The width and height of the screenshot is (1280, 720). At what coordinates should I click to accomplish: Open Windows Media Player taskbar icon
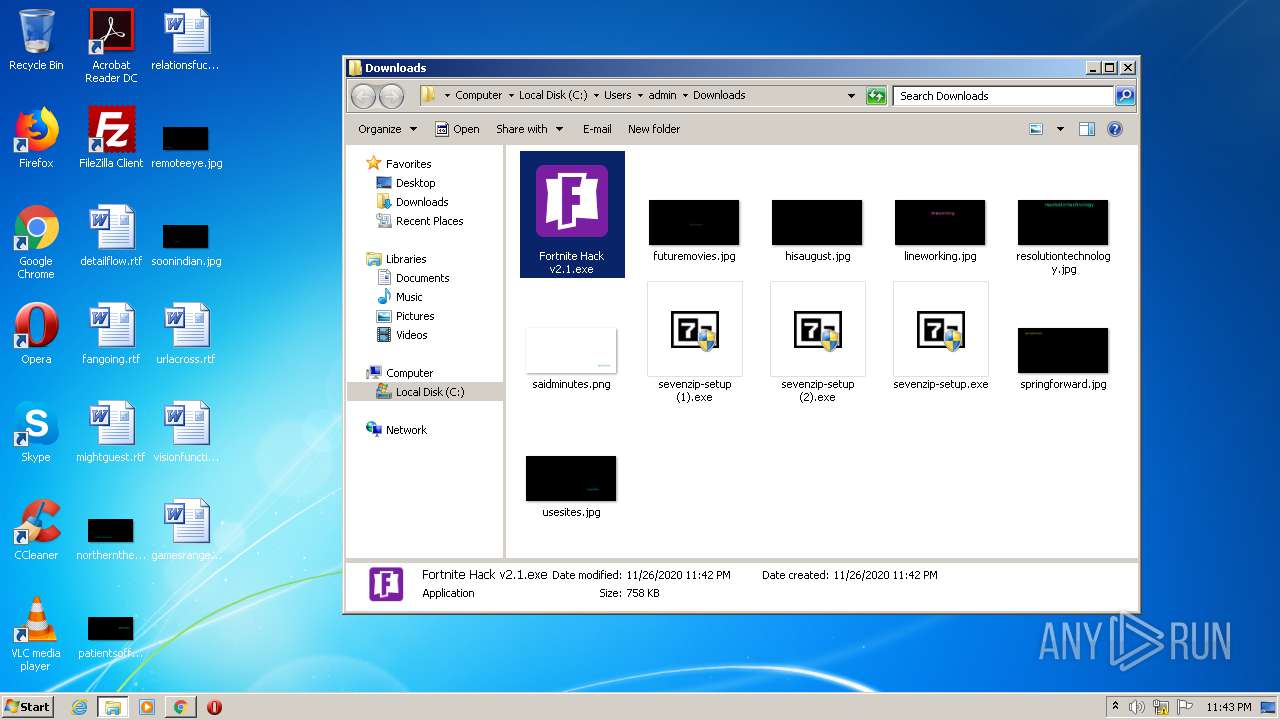(147, 707)
